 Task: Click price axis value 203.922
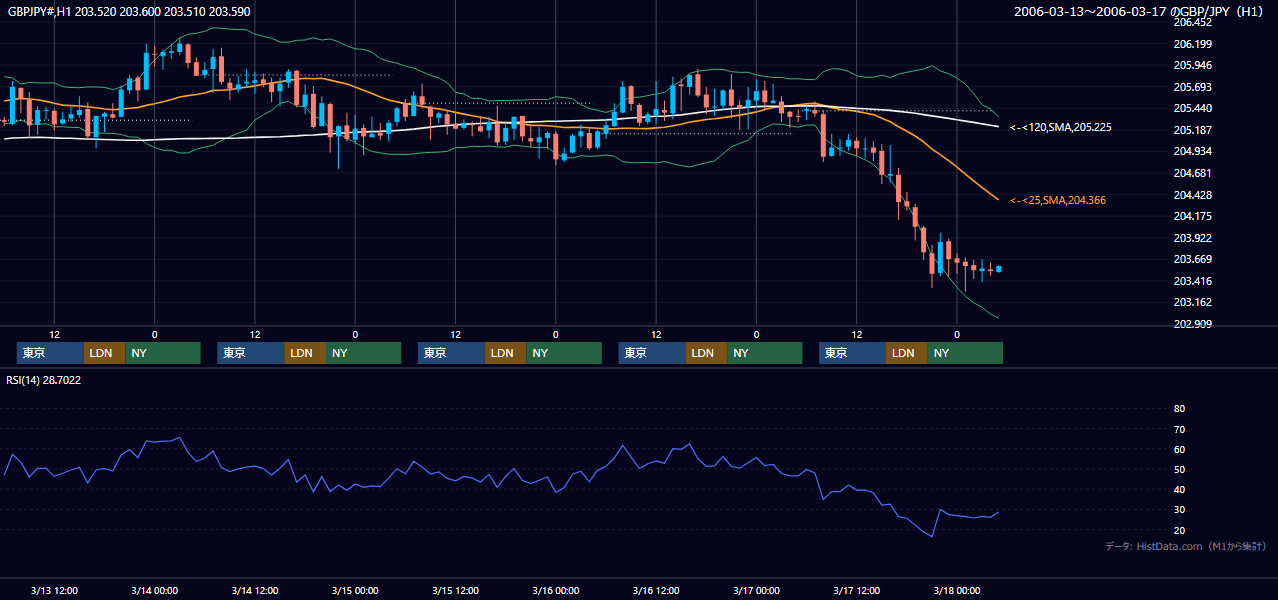[1193, 238]
